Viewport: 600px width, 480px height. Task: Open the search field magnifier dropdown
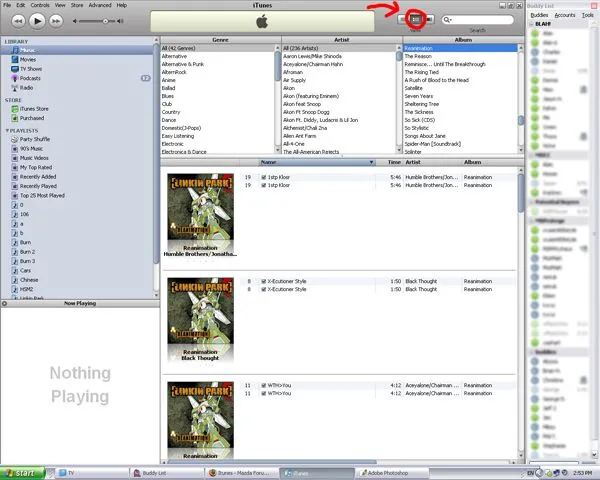click(450, 19)
